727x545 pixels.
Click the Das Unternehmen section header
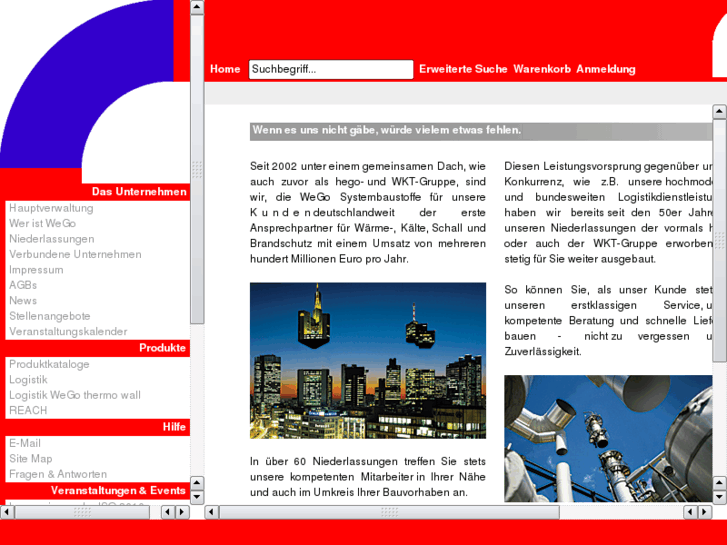click(139, 192)
